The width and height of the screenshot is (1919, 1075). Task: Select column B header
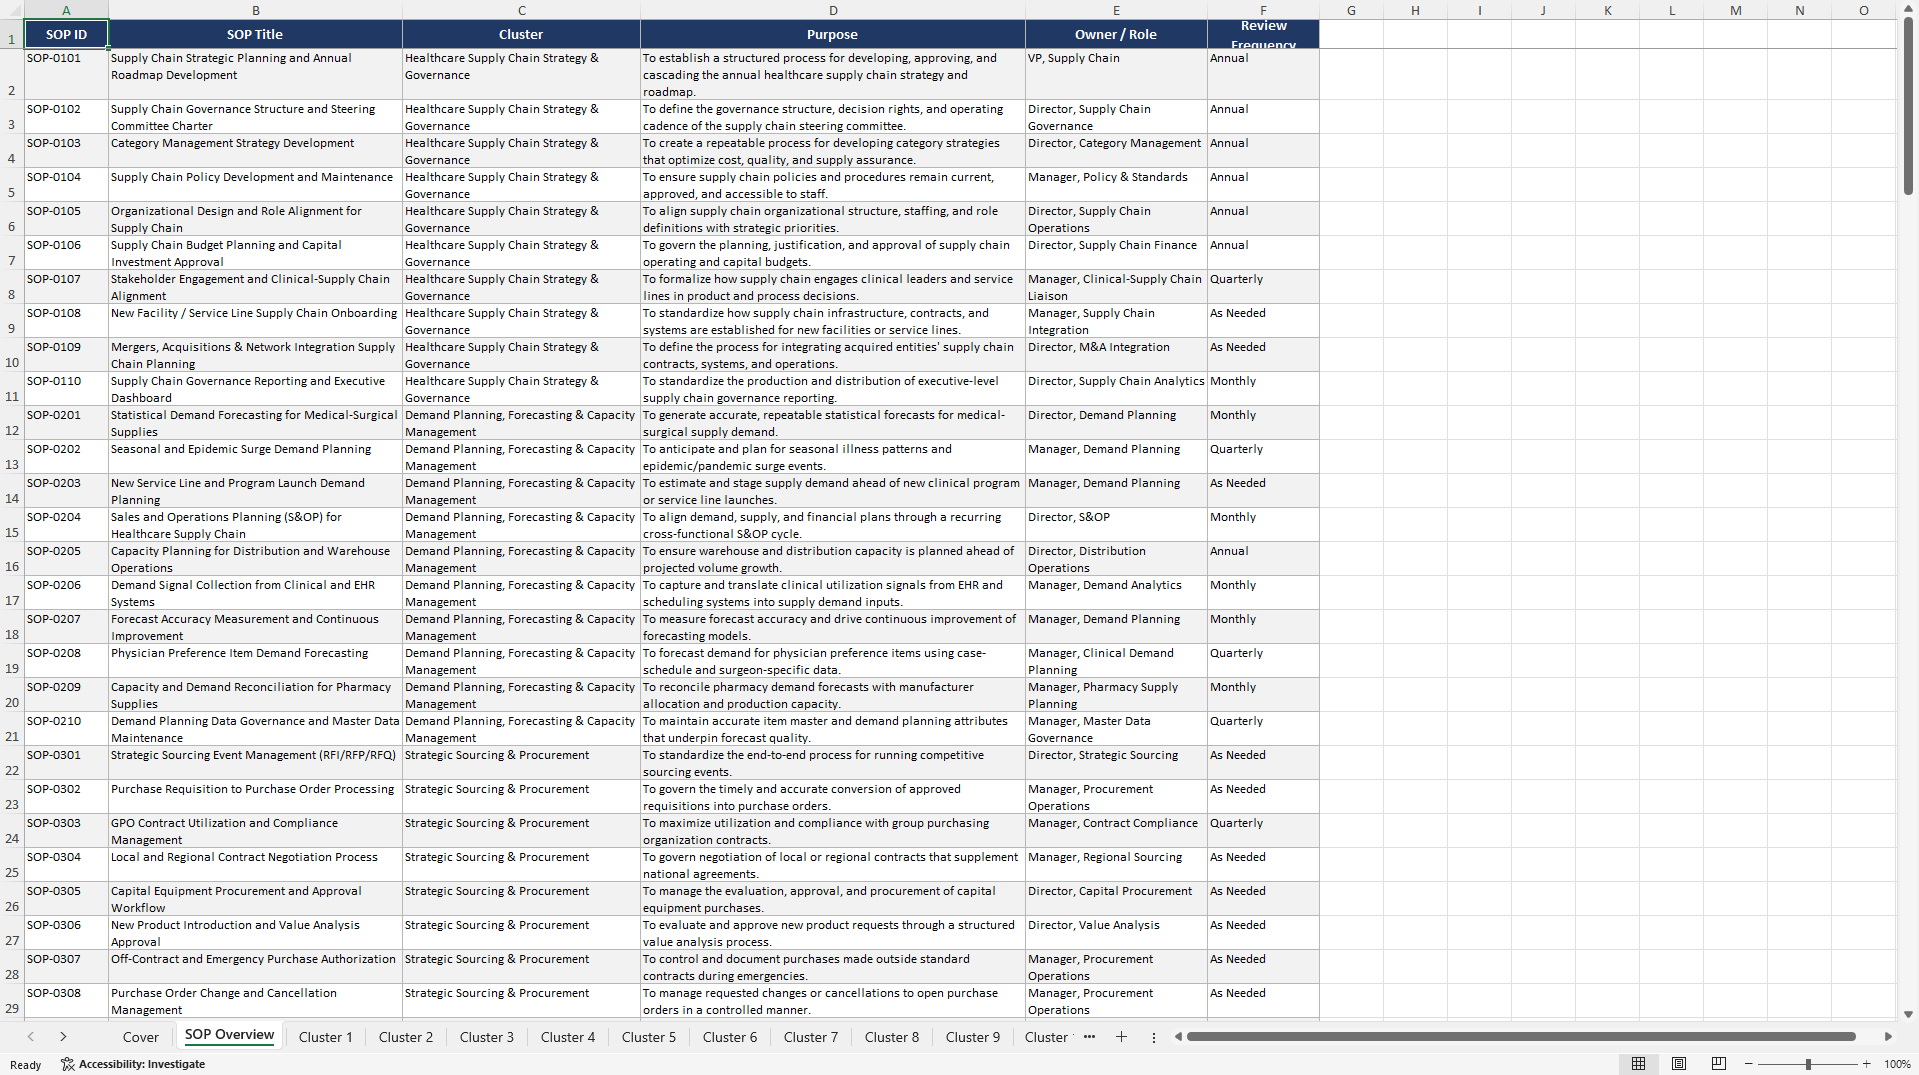[x=255, y=10]
